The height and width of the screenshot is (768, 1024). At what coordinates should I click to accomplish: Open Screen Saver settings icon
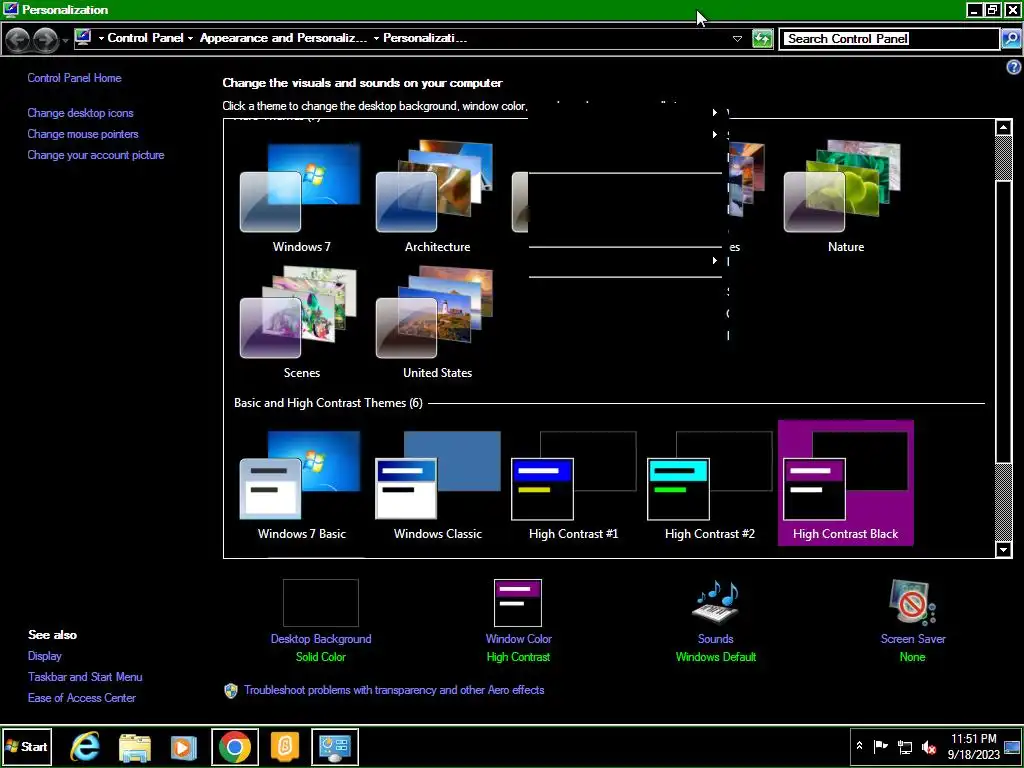[912, 603]
